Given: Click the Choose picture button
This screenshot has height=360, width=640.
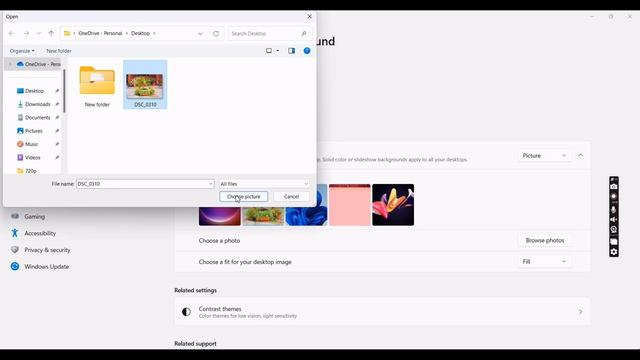Looking at the screenshot, I should coord(244,197).
